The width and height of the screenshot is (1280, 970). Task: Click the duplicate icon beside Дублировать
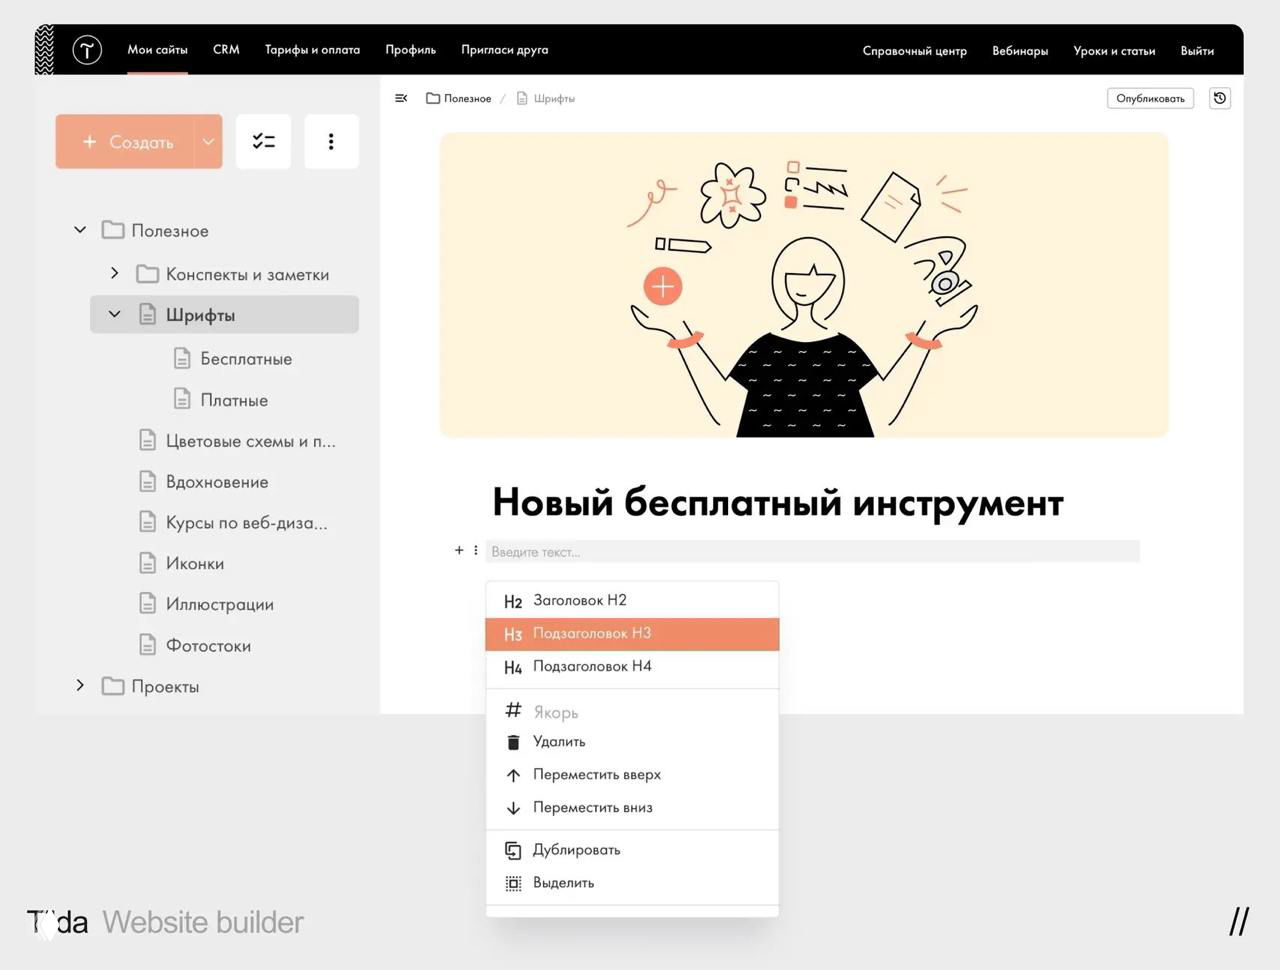click(513, 849)
